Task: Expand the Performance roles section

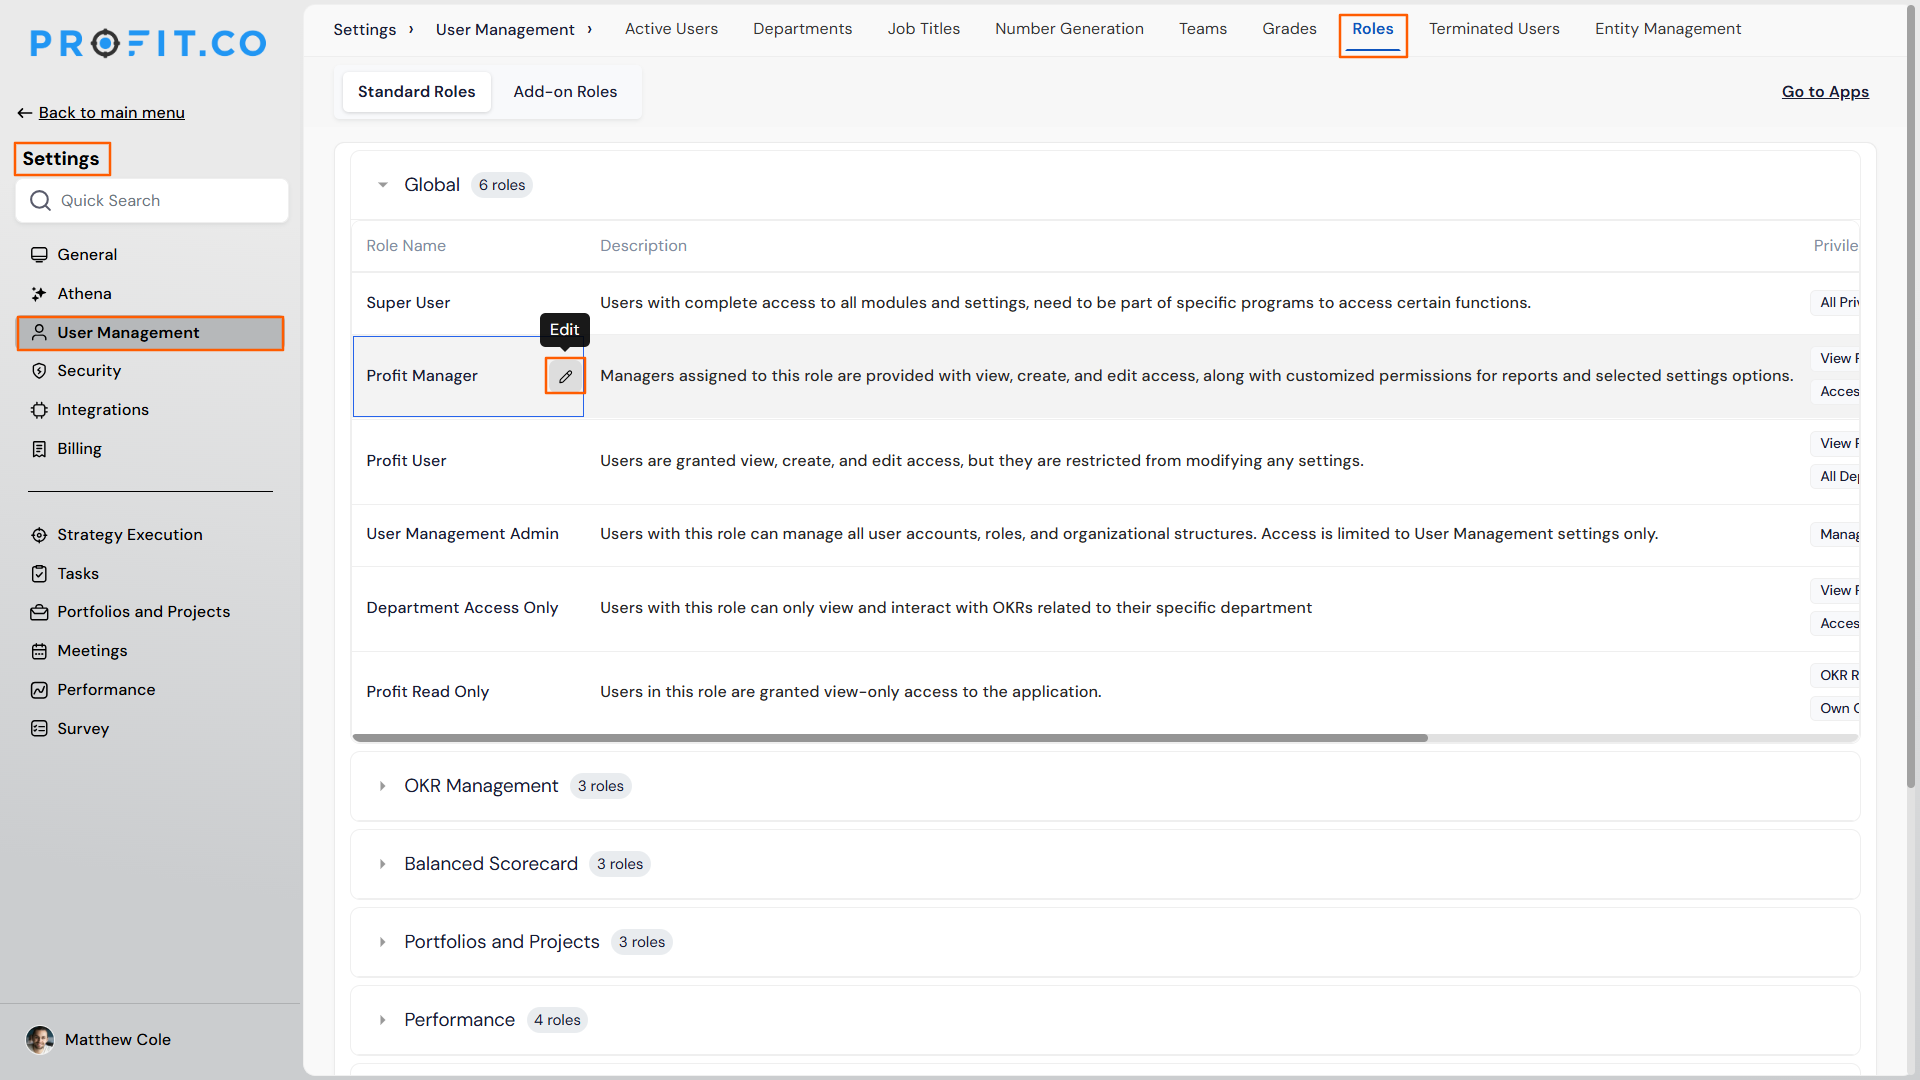Action: tap(383, 1020)
